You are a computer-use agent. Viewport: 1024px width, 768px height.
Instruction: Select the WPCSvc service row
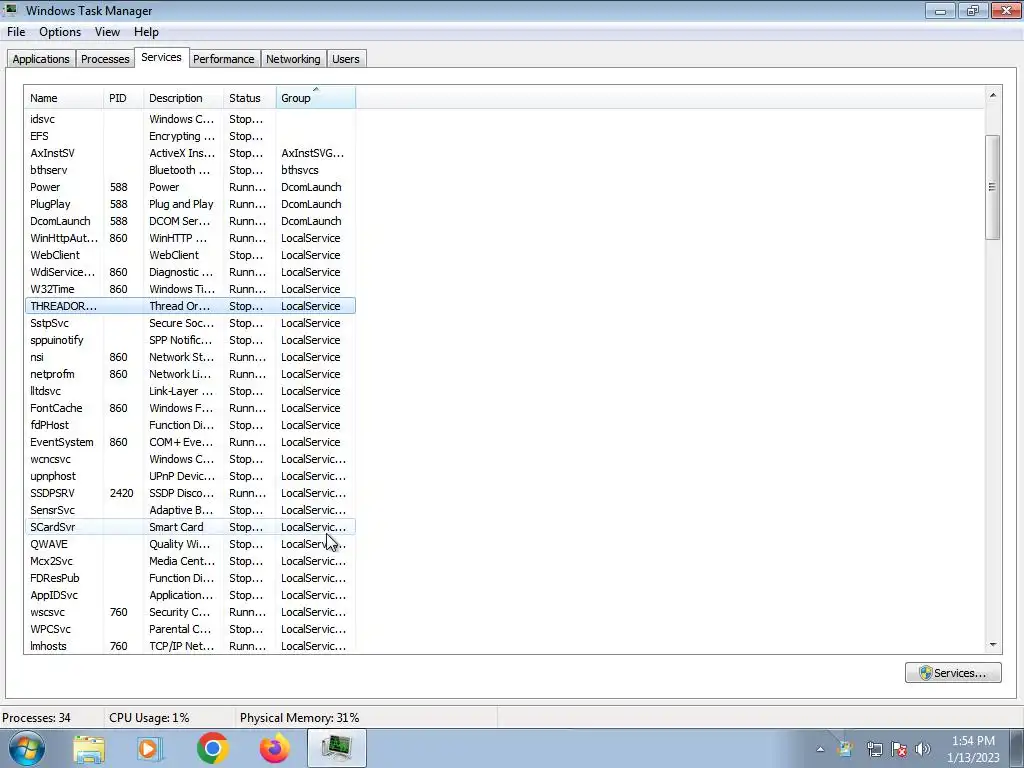(x=190, y=628)
